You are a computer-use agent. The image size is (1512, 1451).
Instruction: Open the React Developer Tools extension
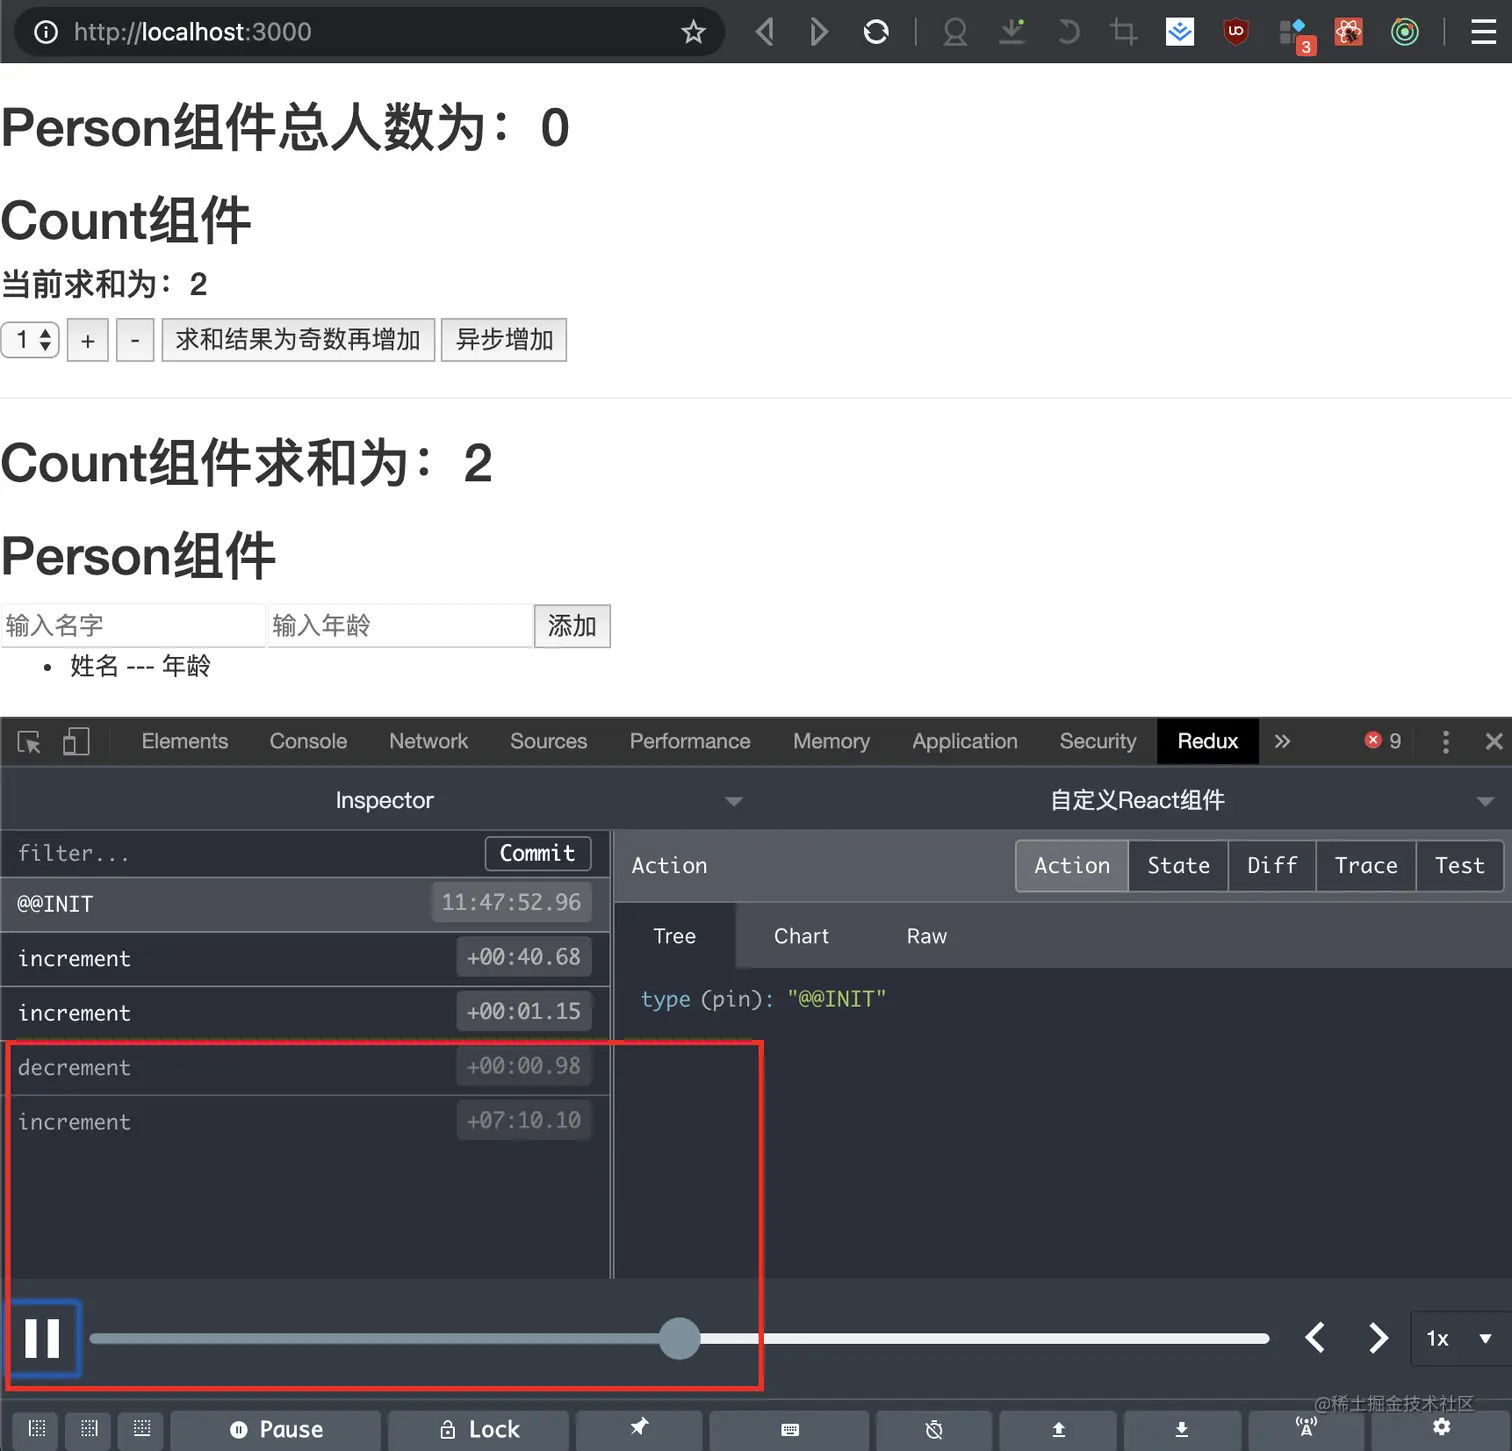coord(1348,32)
